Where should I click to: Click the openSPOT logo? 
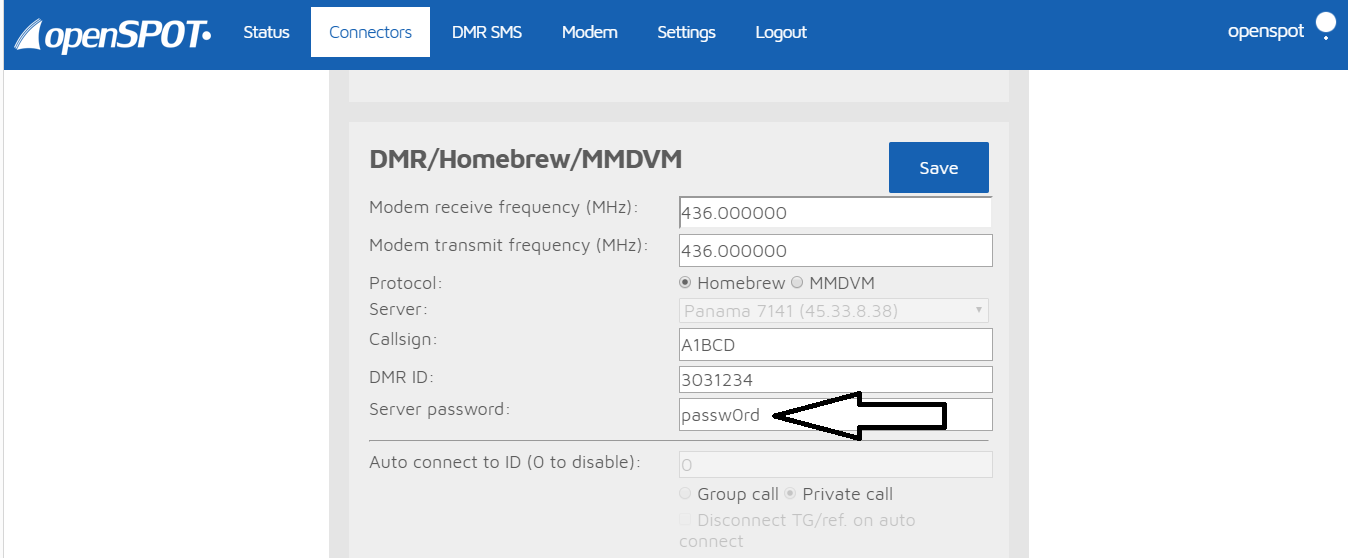coord(113,35)
